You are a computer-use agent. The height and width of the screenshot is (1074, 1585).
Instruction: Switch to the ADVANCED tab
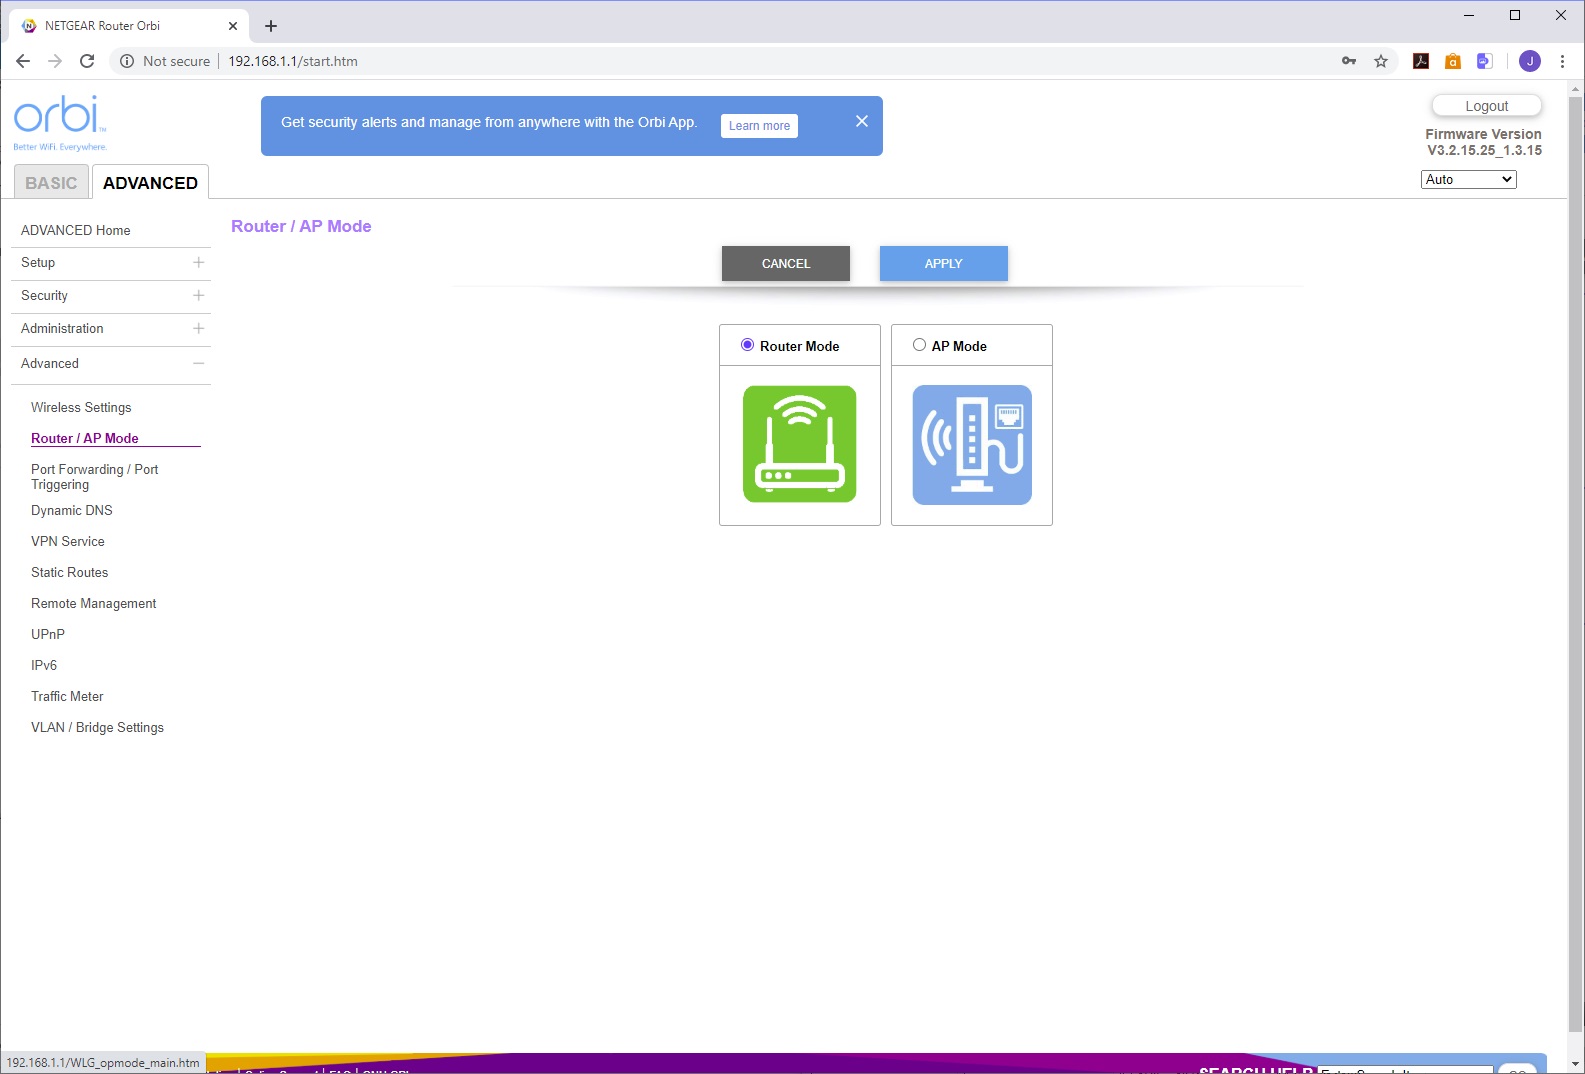[150, 183]
